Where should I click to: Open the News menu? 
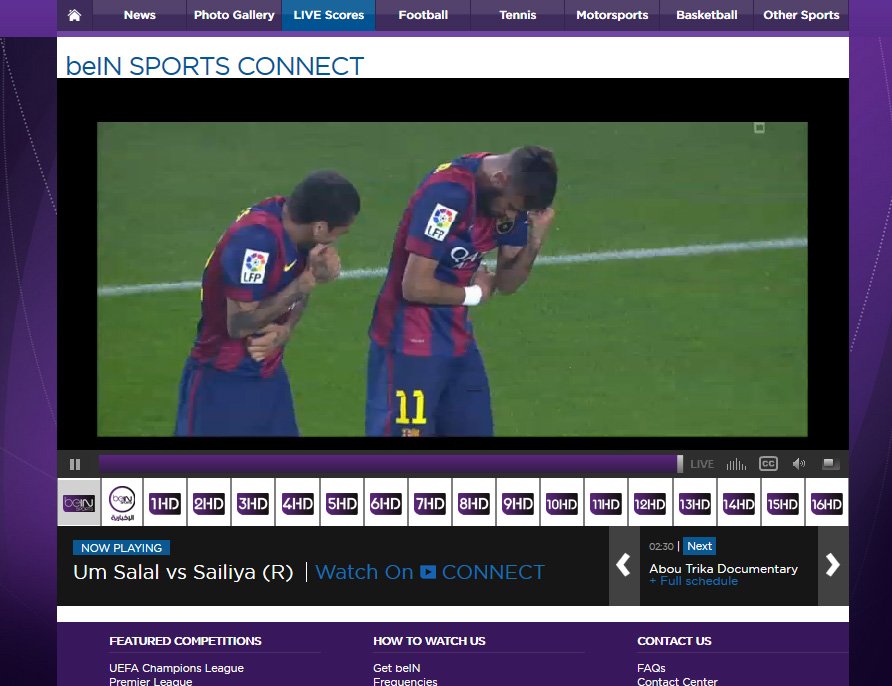point(139,15)
